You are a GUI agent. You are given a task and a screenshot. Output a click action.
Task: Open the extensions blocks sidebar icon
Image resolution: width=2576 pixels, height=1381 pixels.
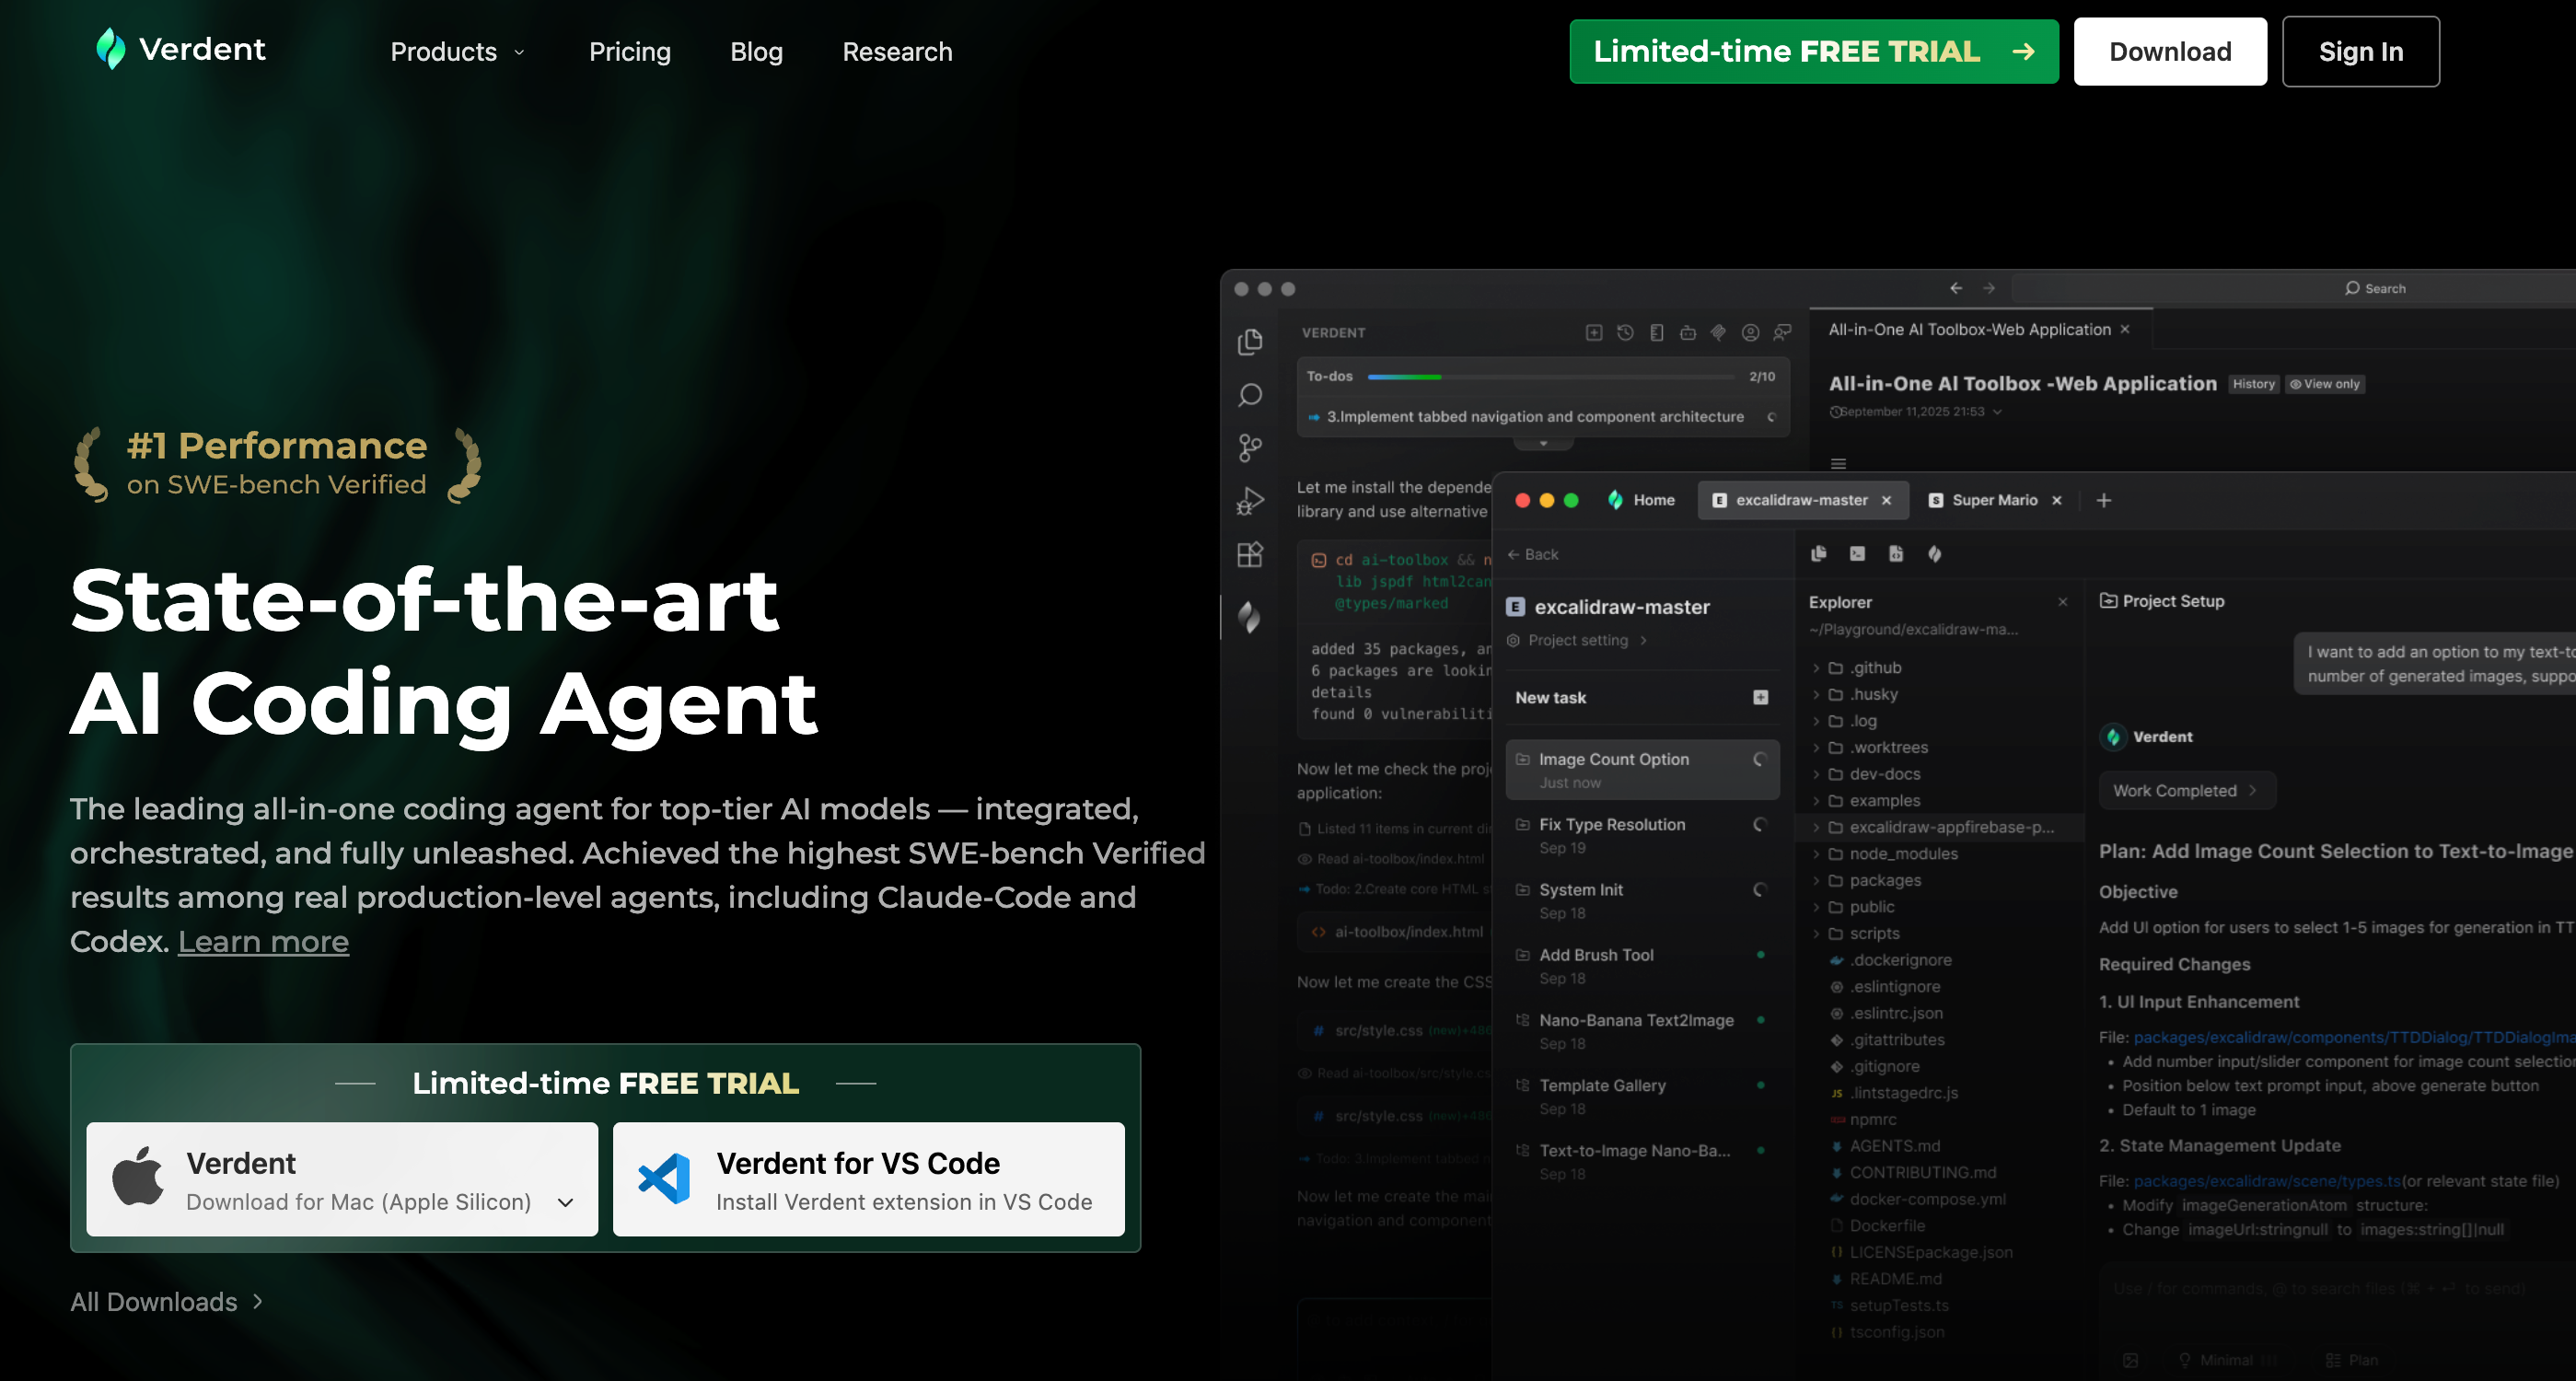click(1250, 554)
